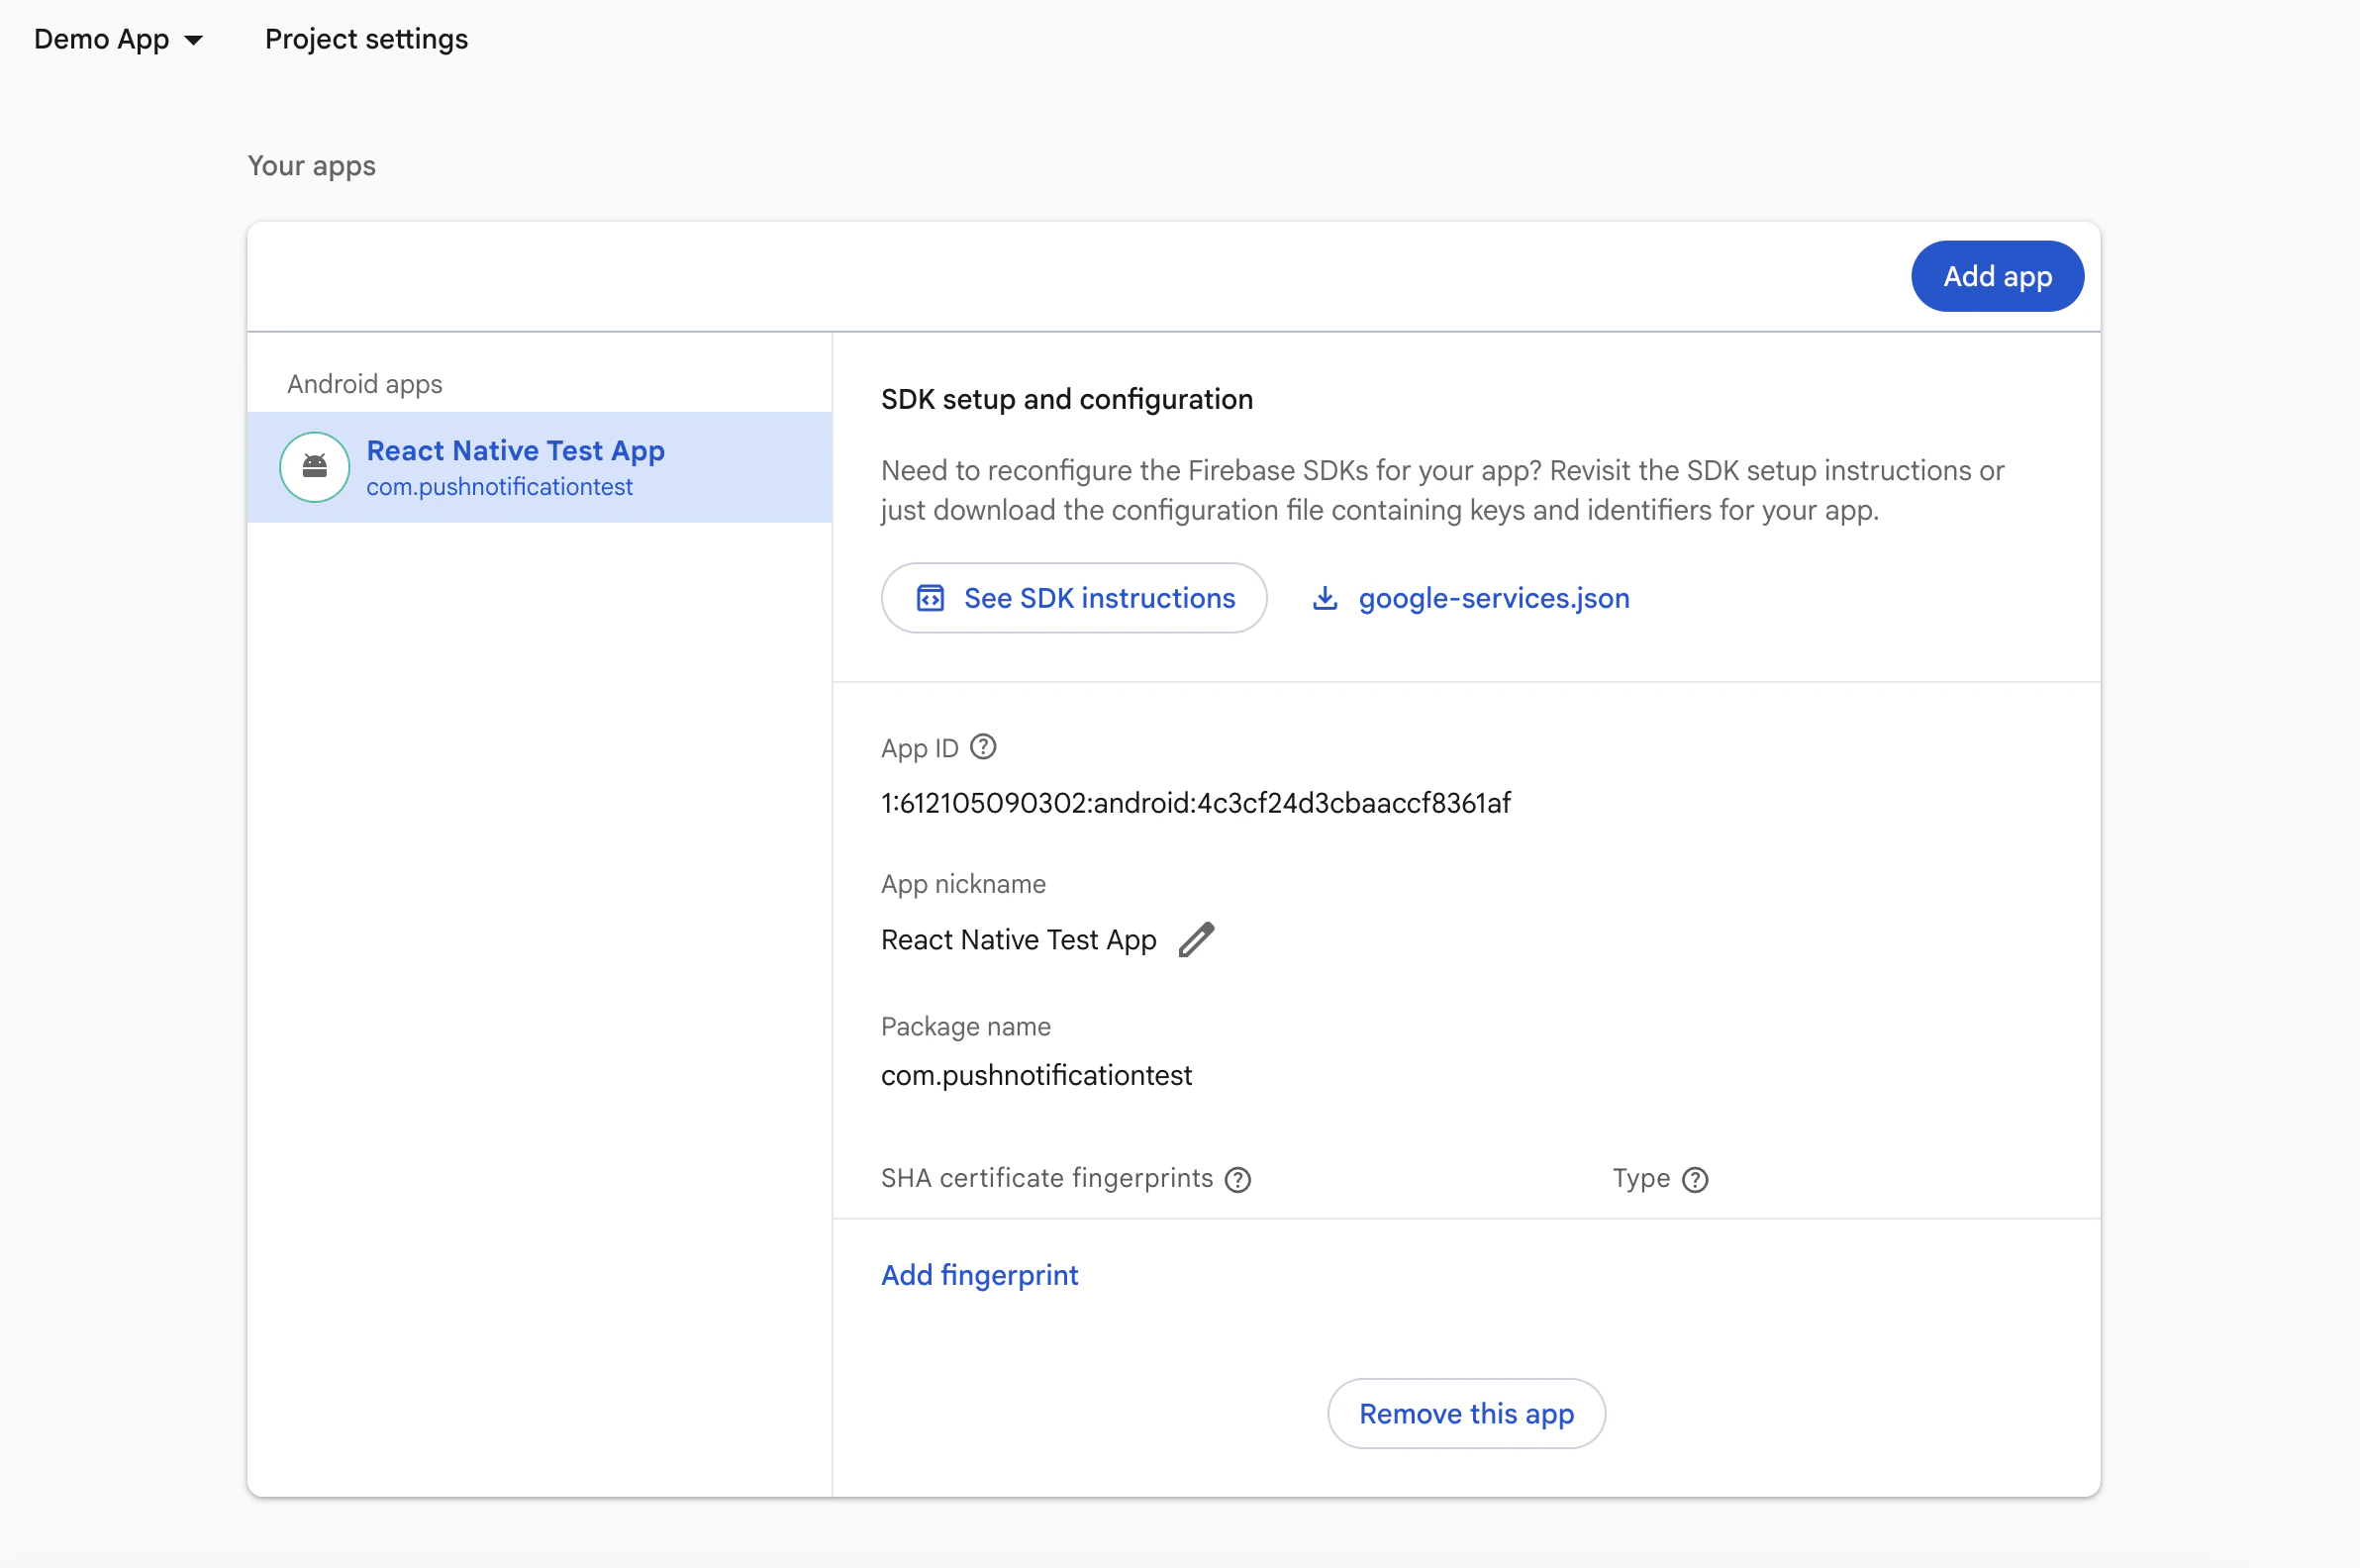The width and height of the screenshot is (2360, 1568).
Task: Edit the app nickname using the pencil icon
Action: [1197, 939]
